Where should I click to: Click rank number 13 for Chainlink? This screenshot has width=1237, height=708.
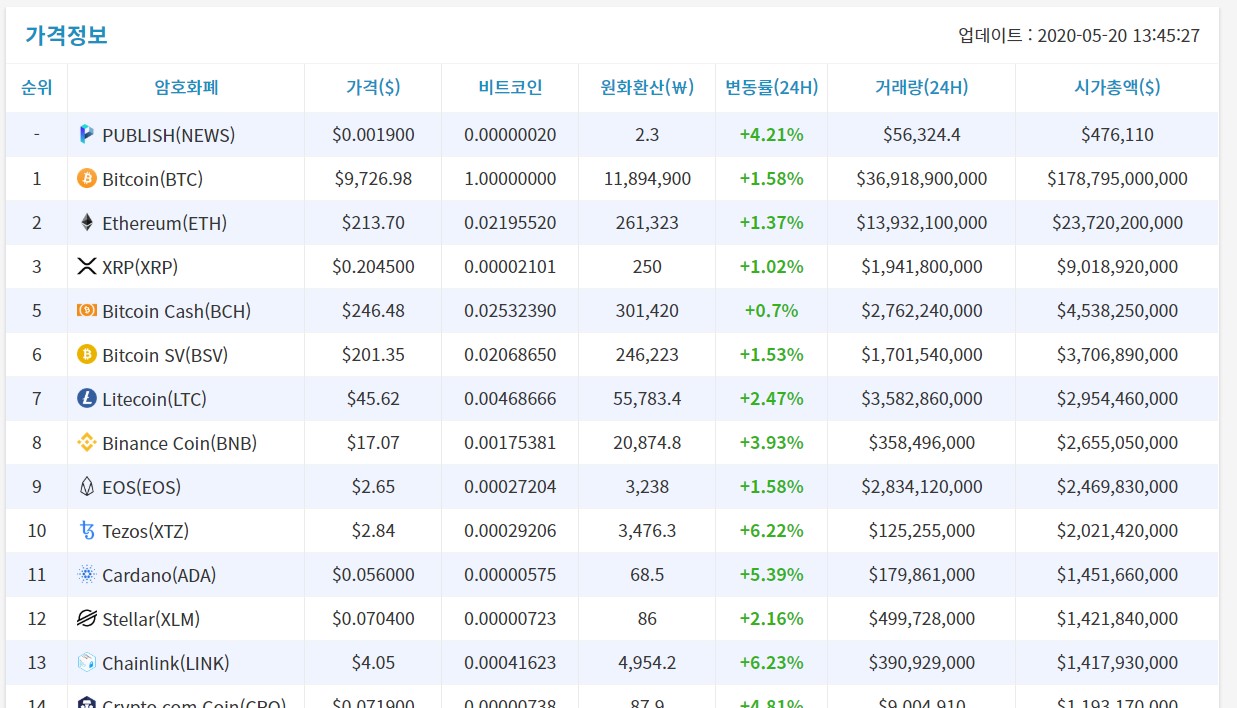[37, 663]
